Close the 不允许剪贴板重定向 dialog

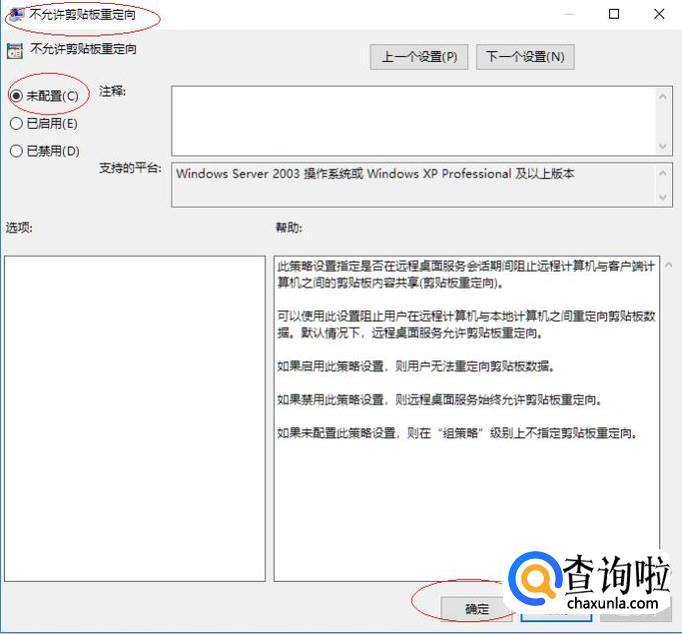[x=659, y=14]
